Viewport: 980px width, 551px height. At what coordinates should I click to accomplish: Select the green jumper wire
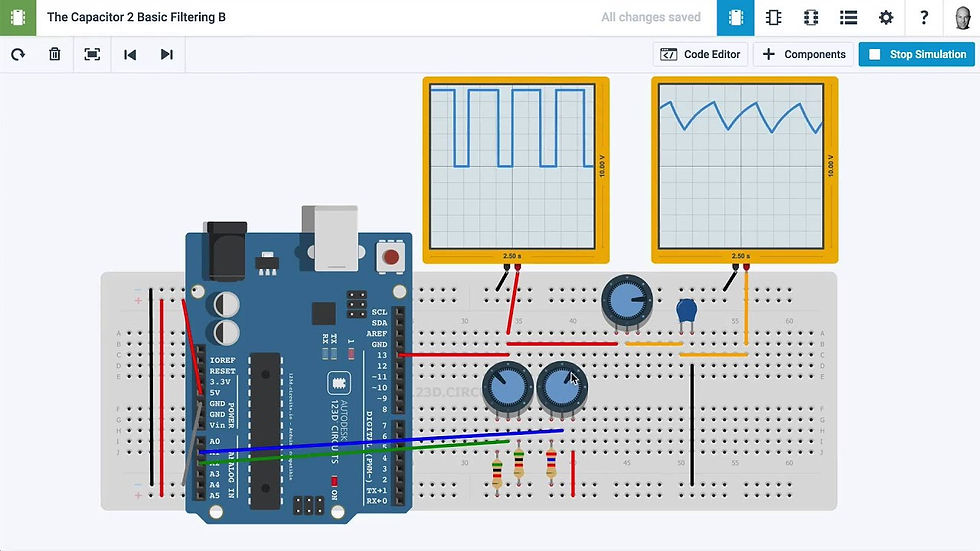353,452
